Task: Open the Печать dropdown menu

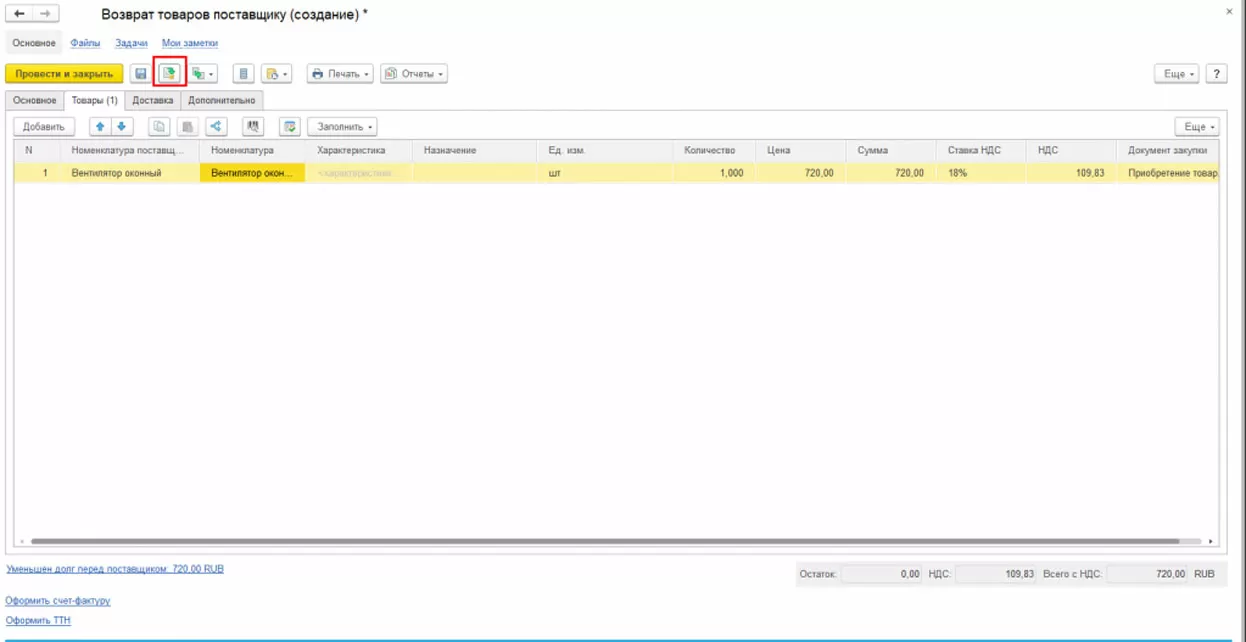Action: coord(340,74)
